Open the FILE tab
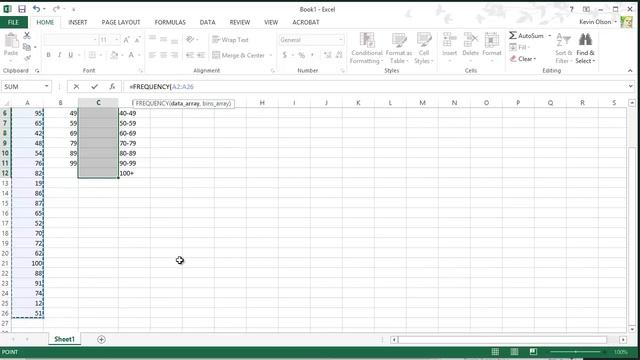 point(13,22)
